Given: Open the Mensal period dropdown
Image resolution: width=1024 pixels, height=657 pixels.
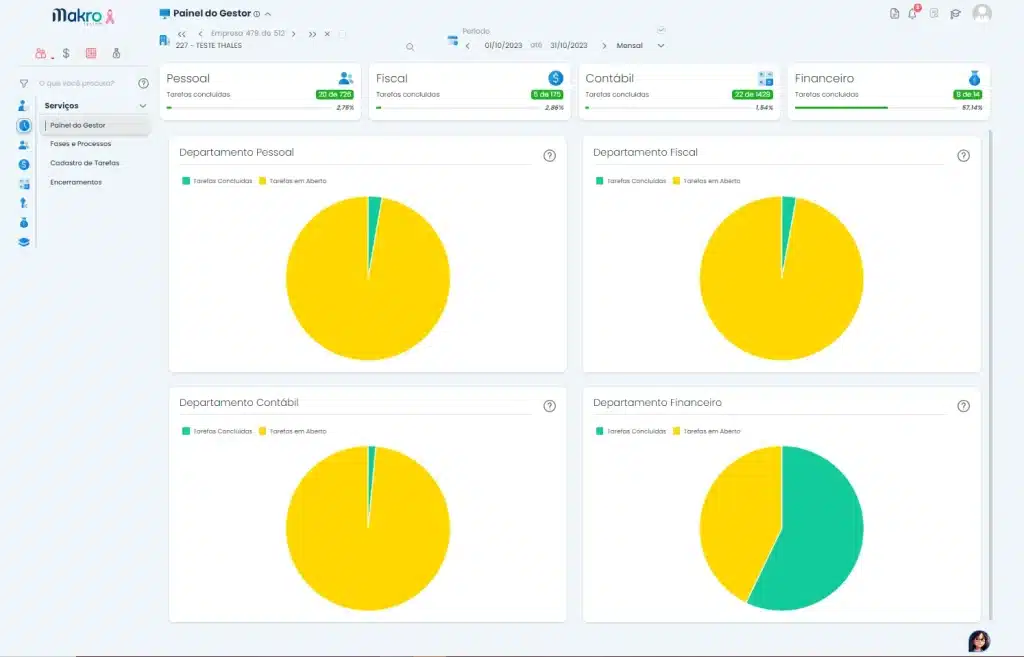Looking at the screenshot, I should tap(640, 46).
